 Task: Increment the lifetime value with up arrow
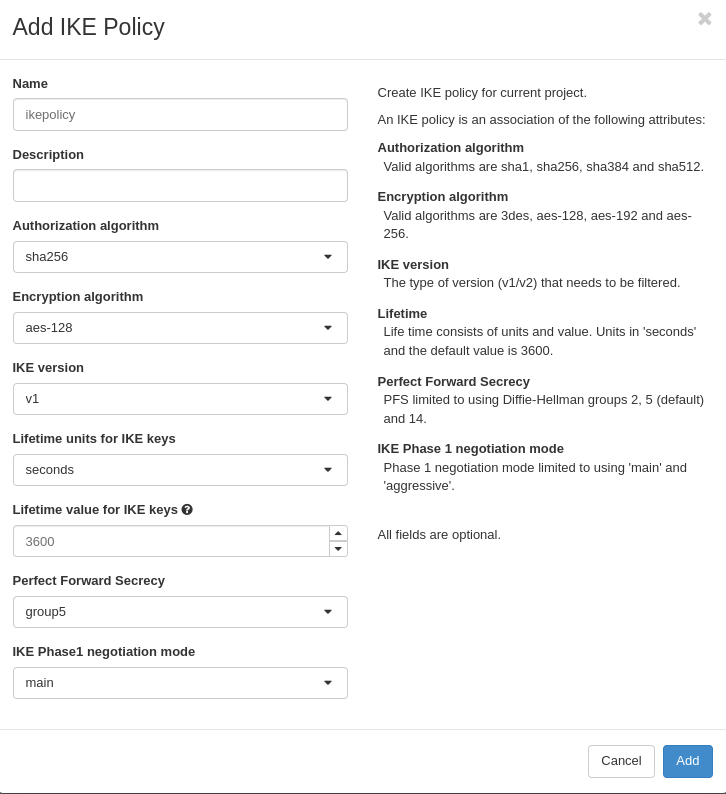[338, 534]
